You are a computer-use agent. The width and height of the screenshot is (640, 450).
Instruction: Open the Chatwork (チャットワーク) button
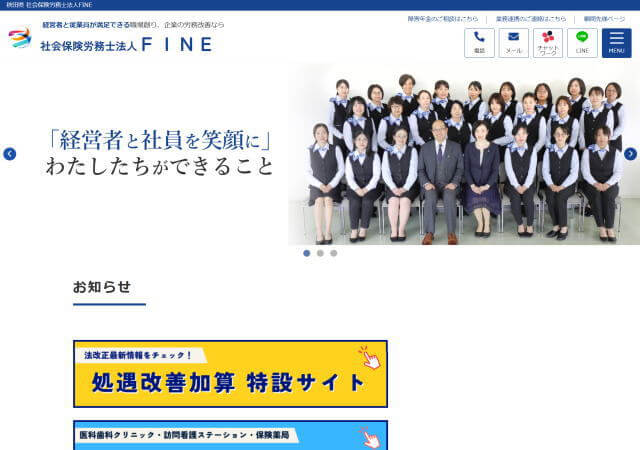(548, 43)
